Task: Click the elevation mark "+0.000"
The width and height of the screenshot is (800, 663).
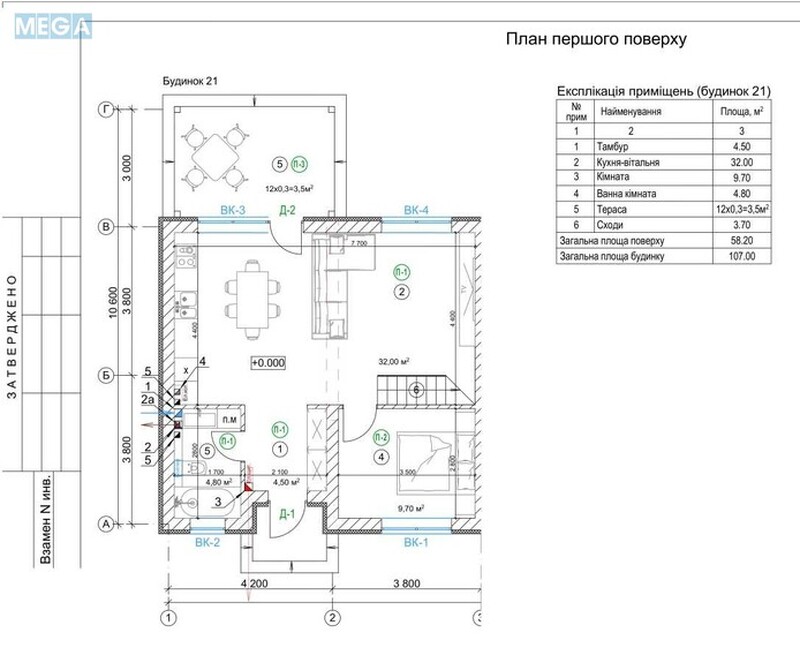Action: point(268,363)
